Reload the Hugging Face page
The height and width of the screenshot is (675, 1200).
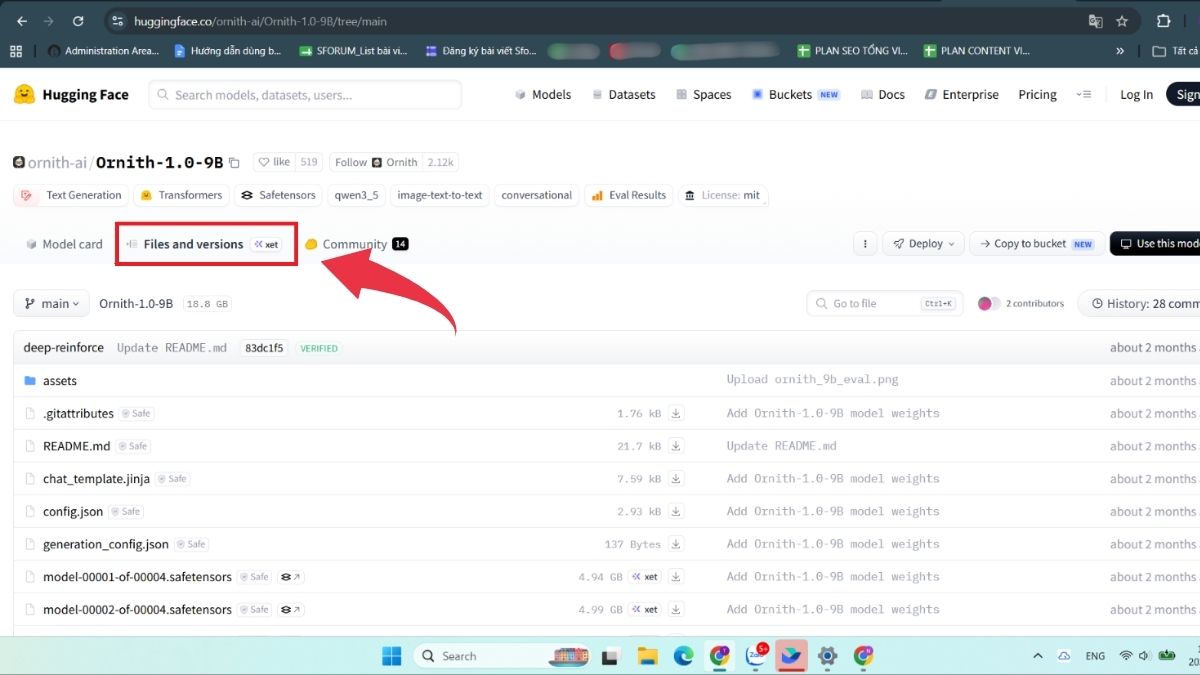tap(78, 21)
